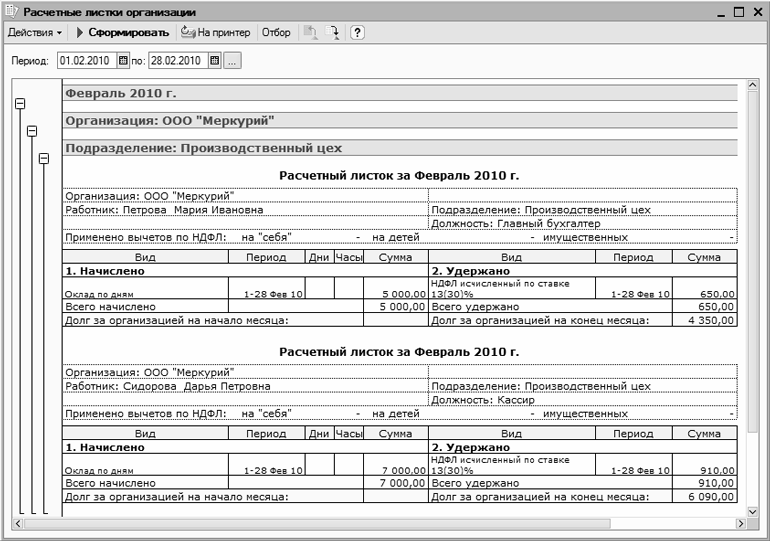Click the vertical scrollbar up arrow

[753, 87]
